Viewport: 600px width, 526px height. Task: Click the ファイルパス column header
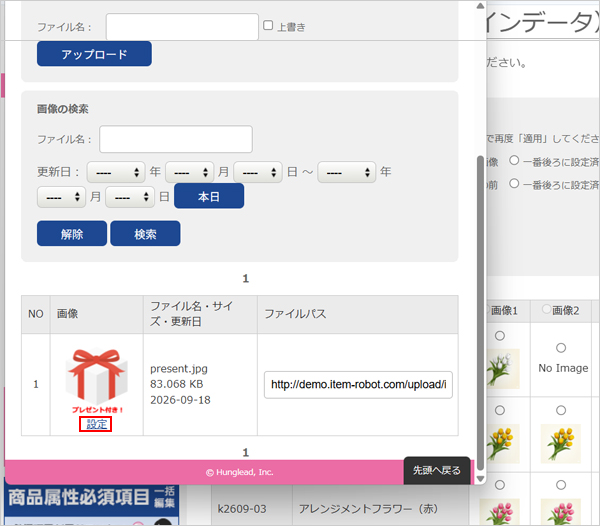tap(295, 314)
